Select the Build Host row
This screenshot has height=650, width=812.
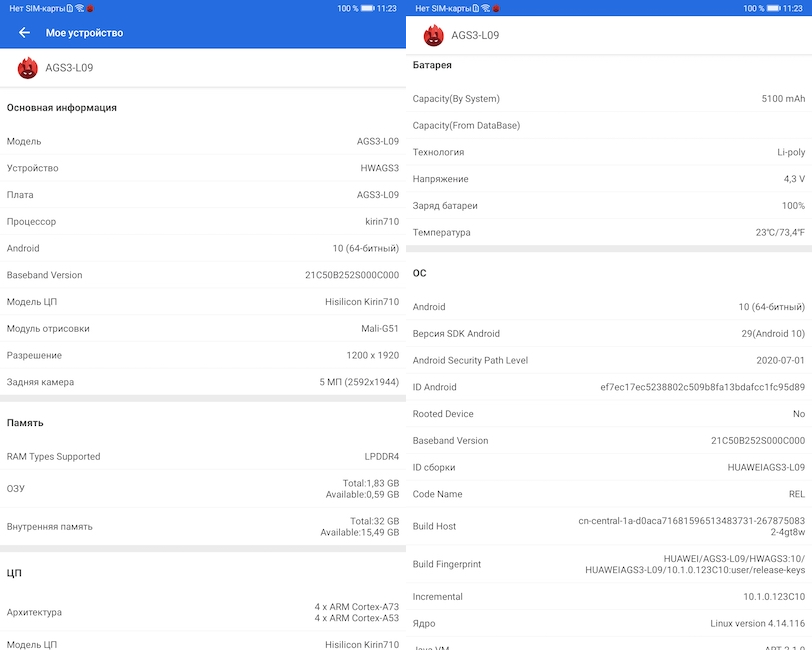(x=609, y=526)
